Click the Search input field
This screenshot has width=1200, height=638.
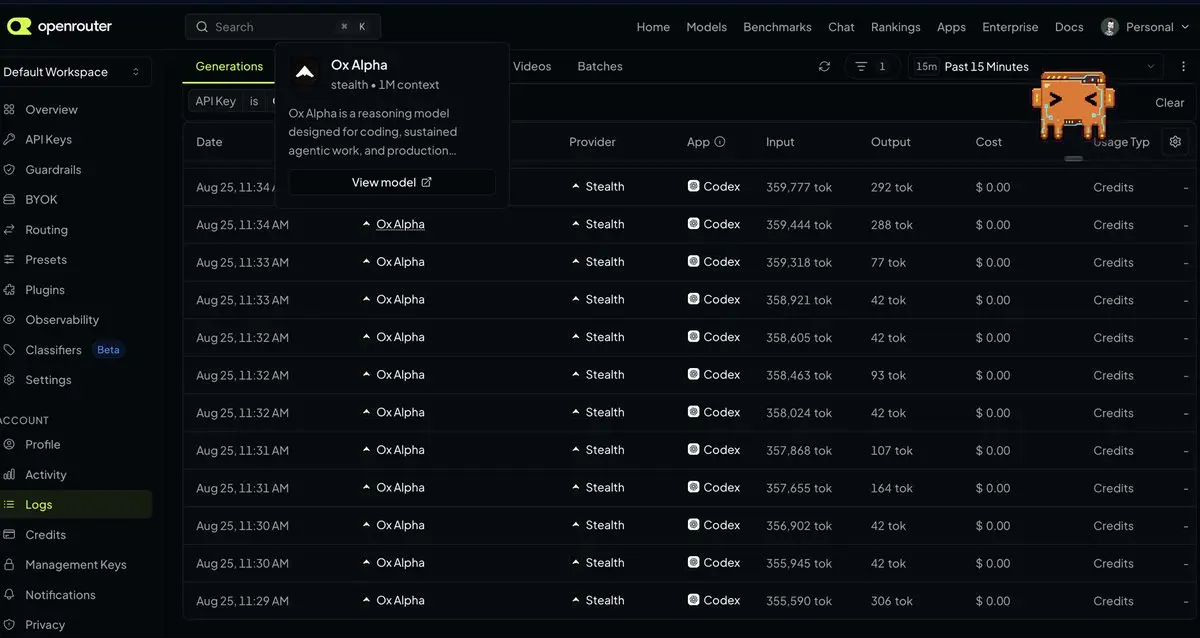283,27
